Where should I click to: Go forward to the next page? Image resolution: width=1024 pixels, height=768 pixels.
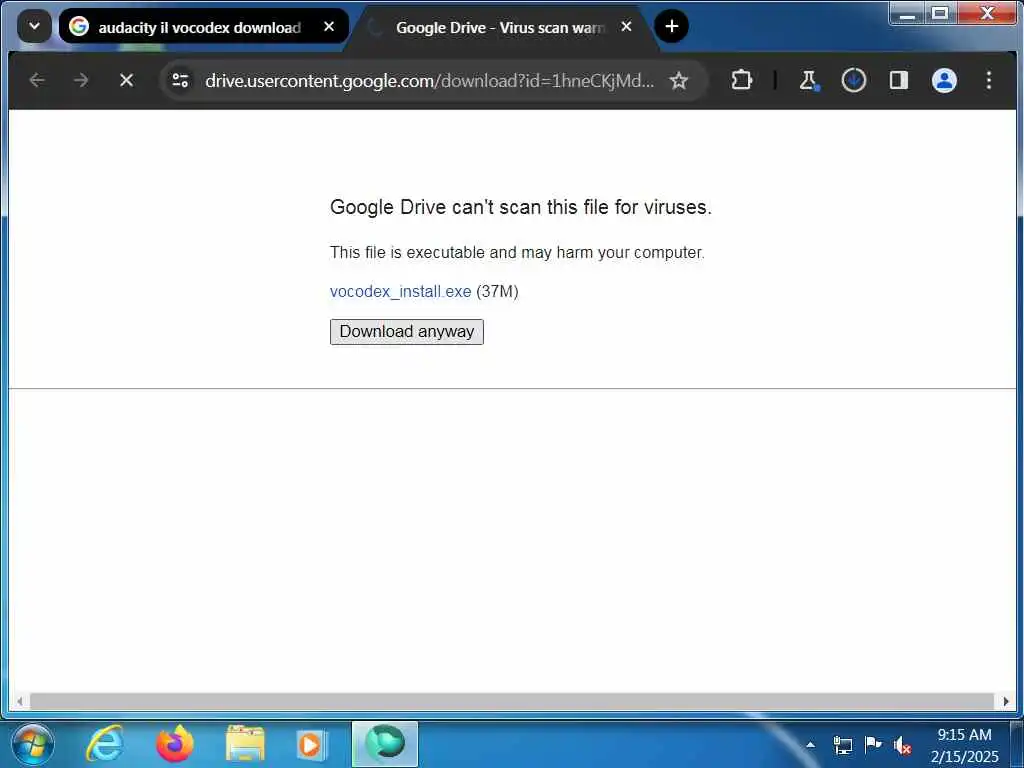81,80
